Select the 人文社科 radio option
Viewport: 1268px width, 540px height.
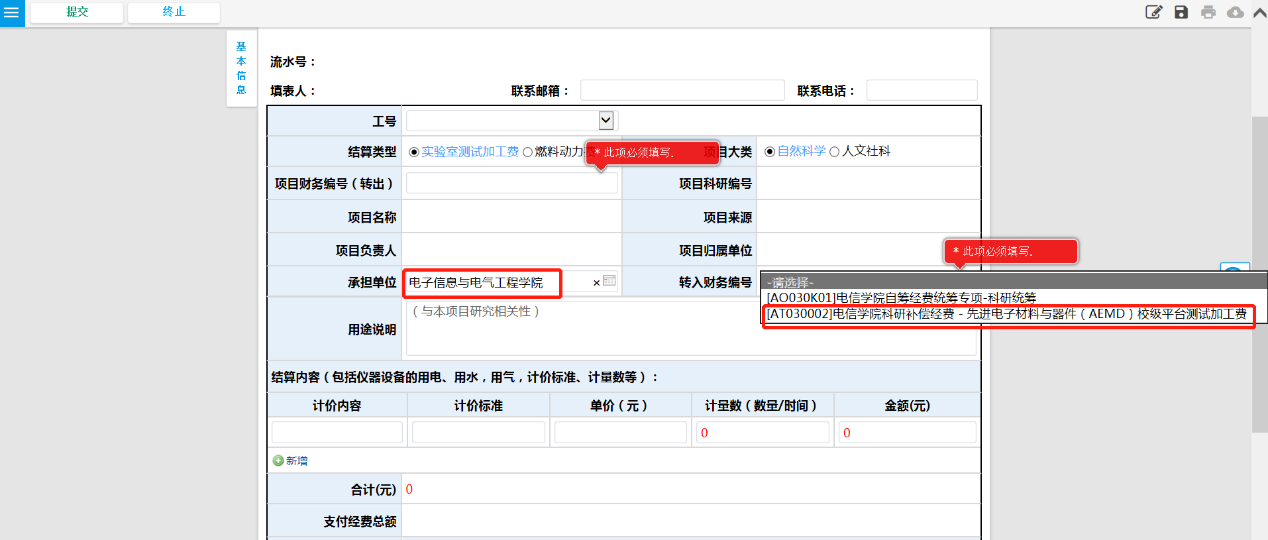(835, 152)
